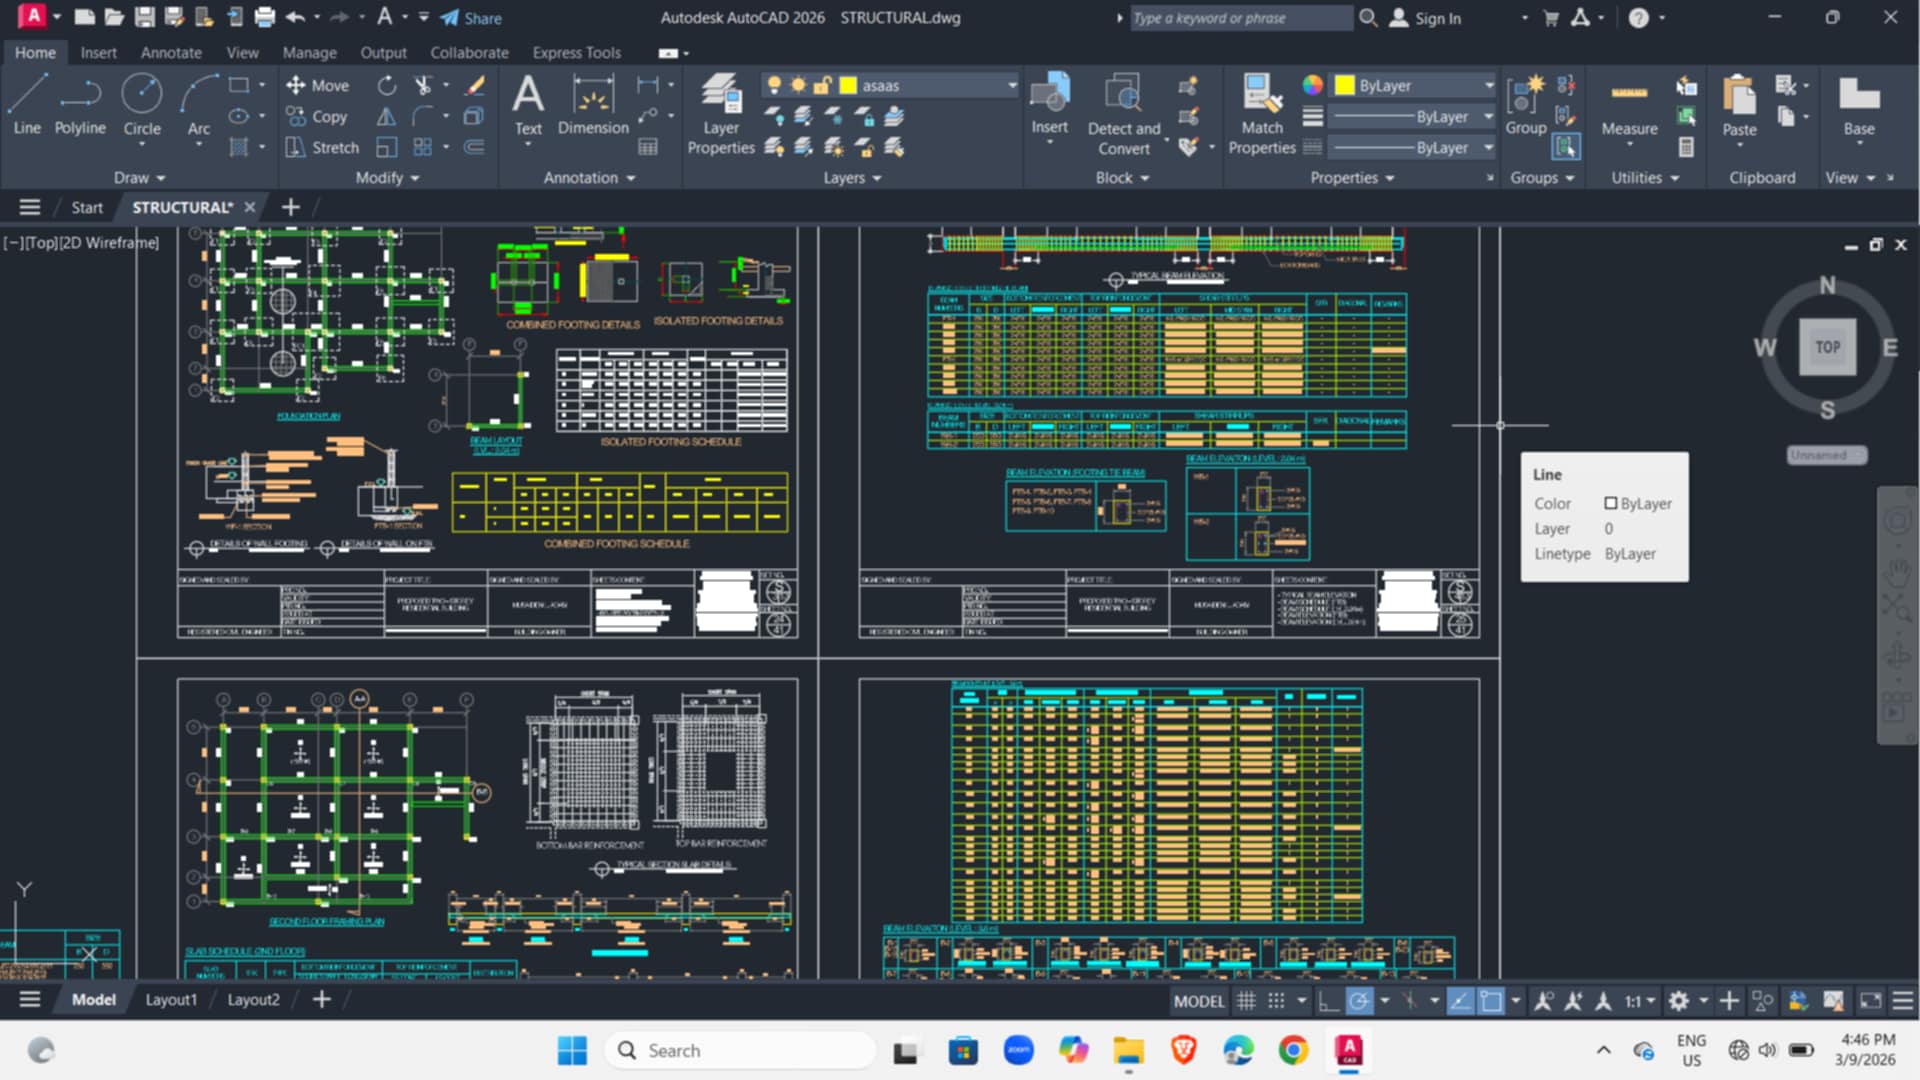Toggle polar tracking in status bar
This screenshot has width=1920, height=1080.
coord(1359,1001)
